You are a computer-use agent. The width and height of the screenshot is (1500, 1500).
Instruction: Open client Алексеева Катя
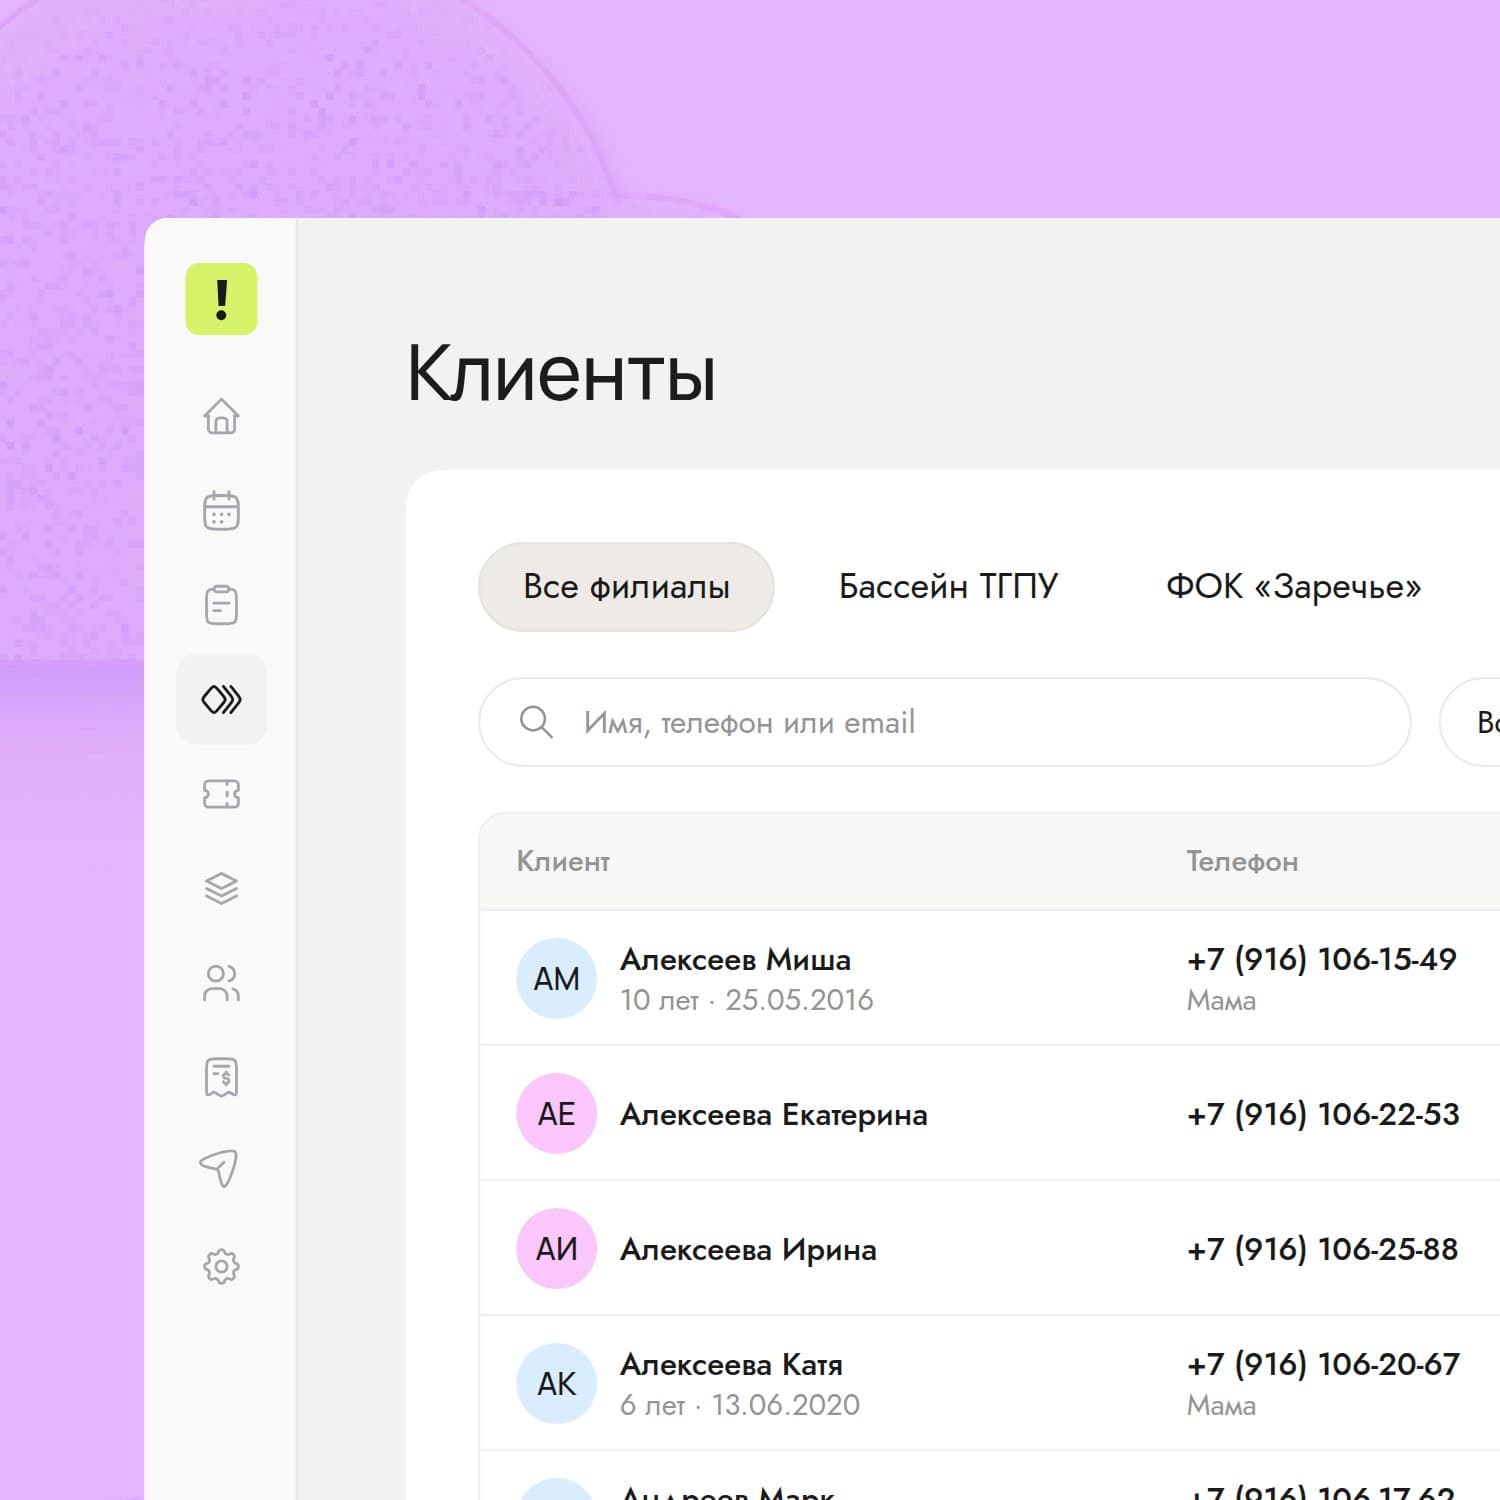(x=731, y=1365)
